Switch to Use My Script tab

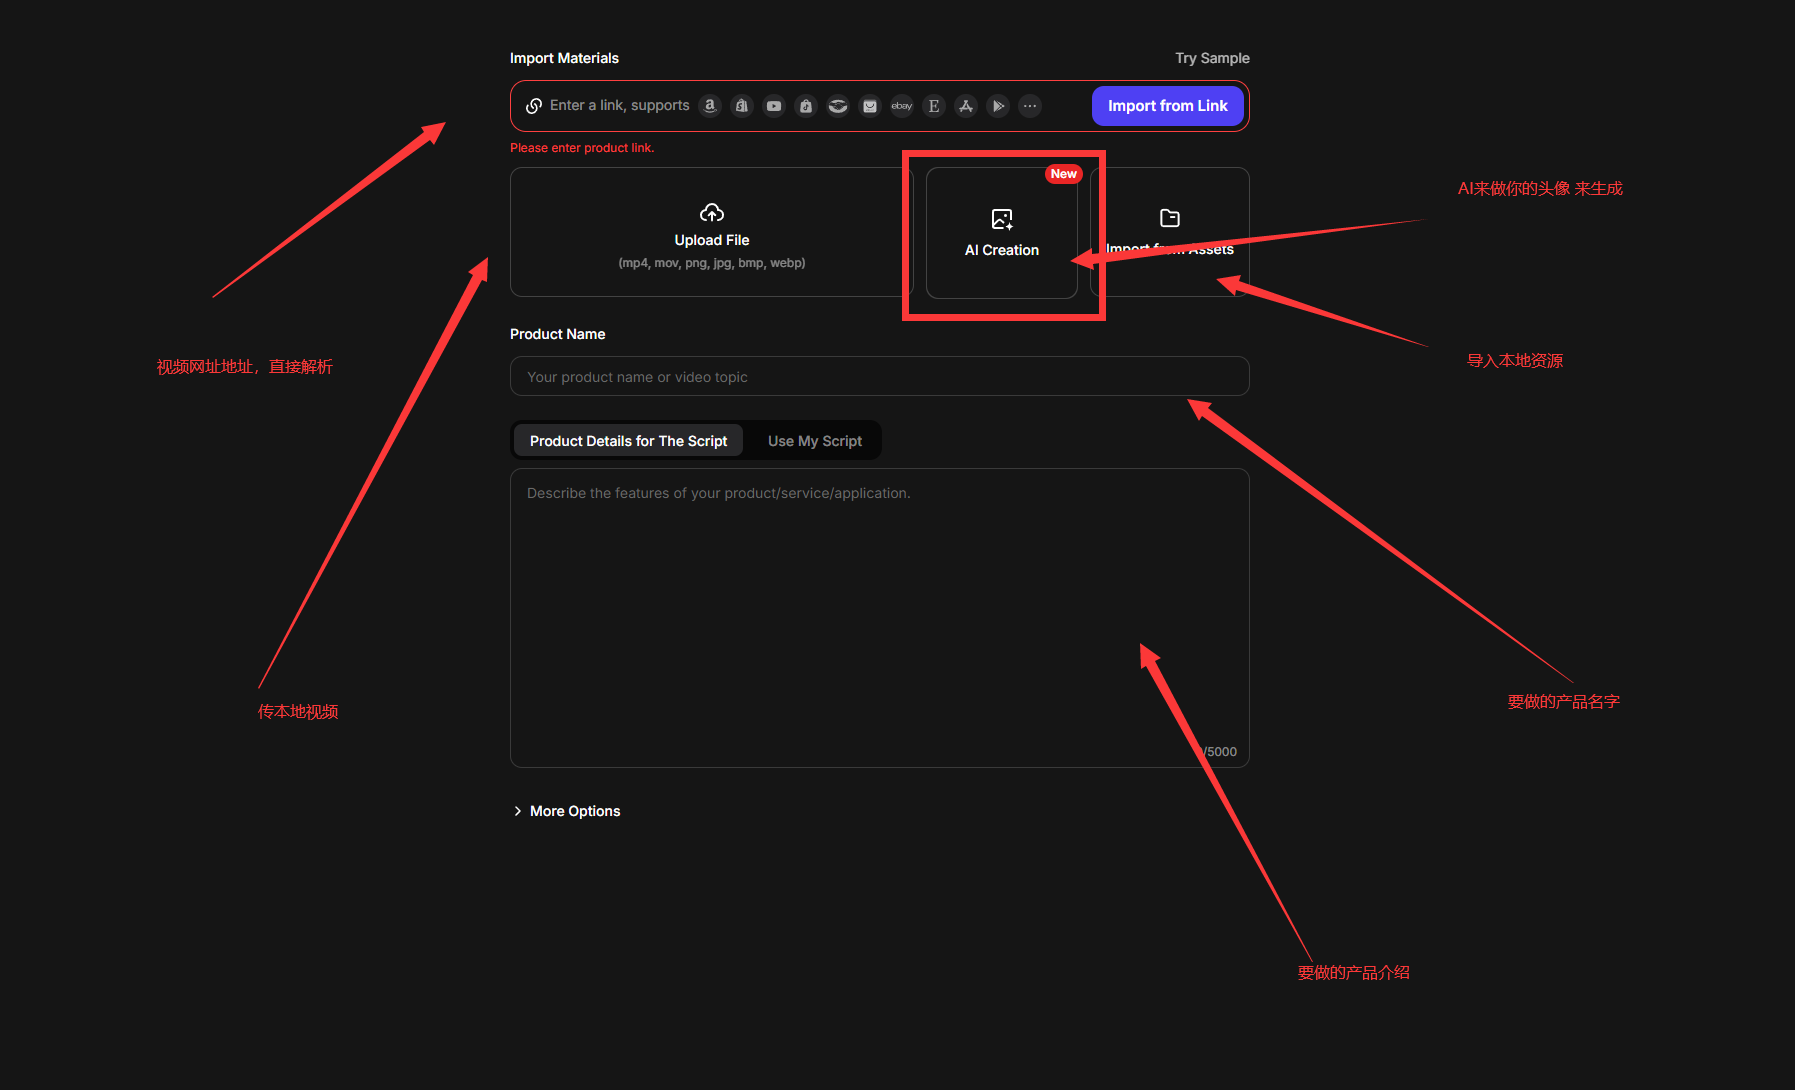point(814,441)
